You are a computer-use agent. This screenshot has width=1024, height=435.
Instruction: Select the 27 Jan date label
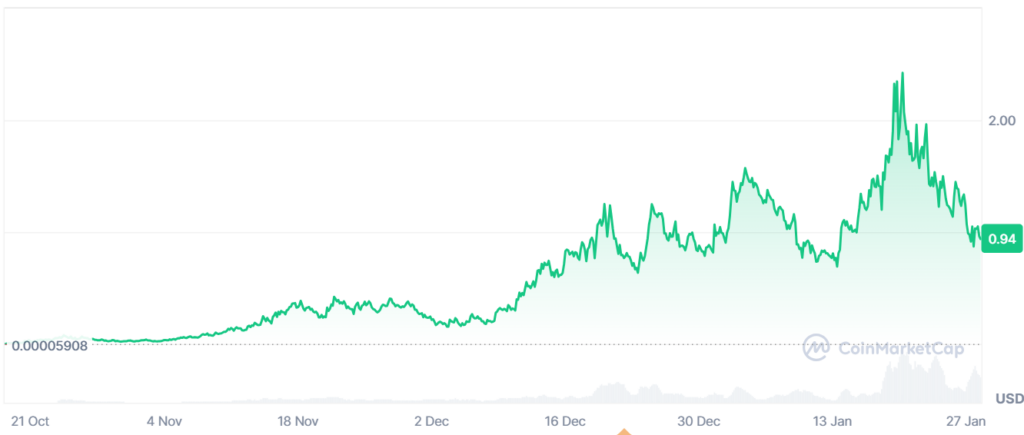pos(967,421)
